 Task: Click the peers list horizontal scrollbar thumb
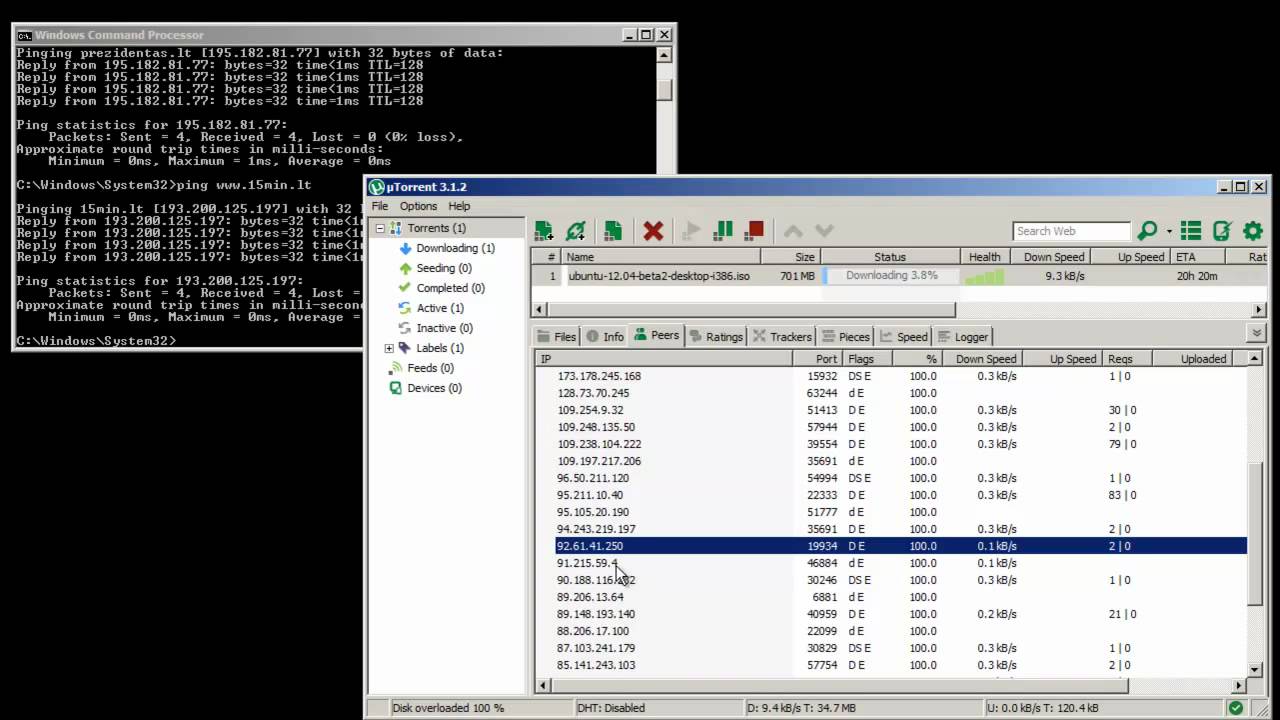pyautogui.click(x=840, y=685)
